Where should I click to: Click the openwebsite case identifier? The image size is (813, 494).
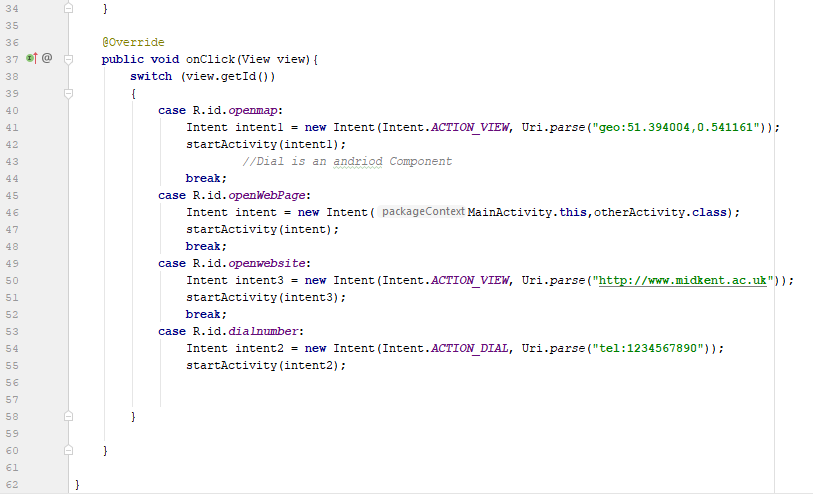pyautogui.click(x=267, y=263)
